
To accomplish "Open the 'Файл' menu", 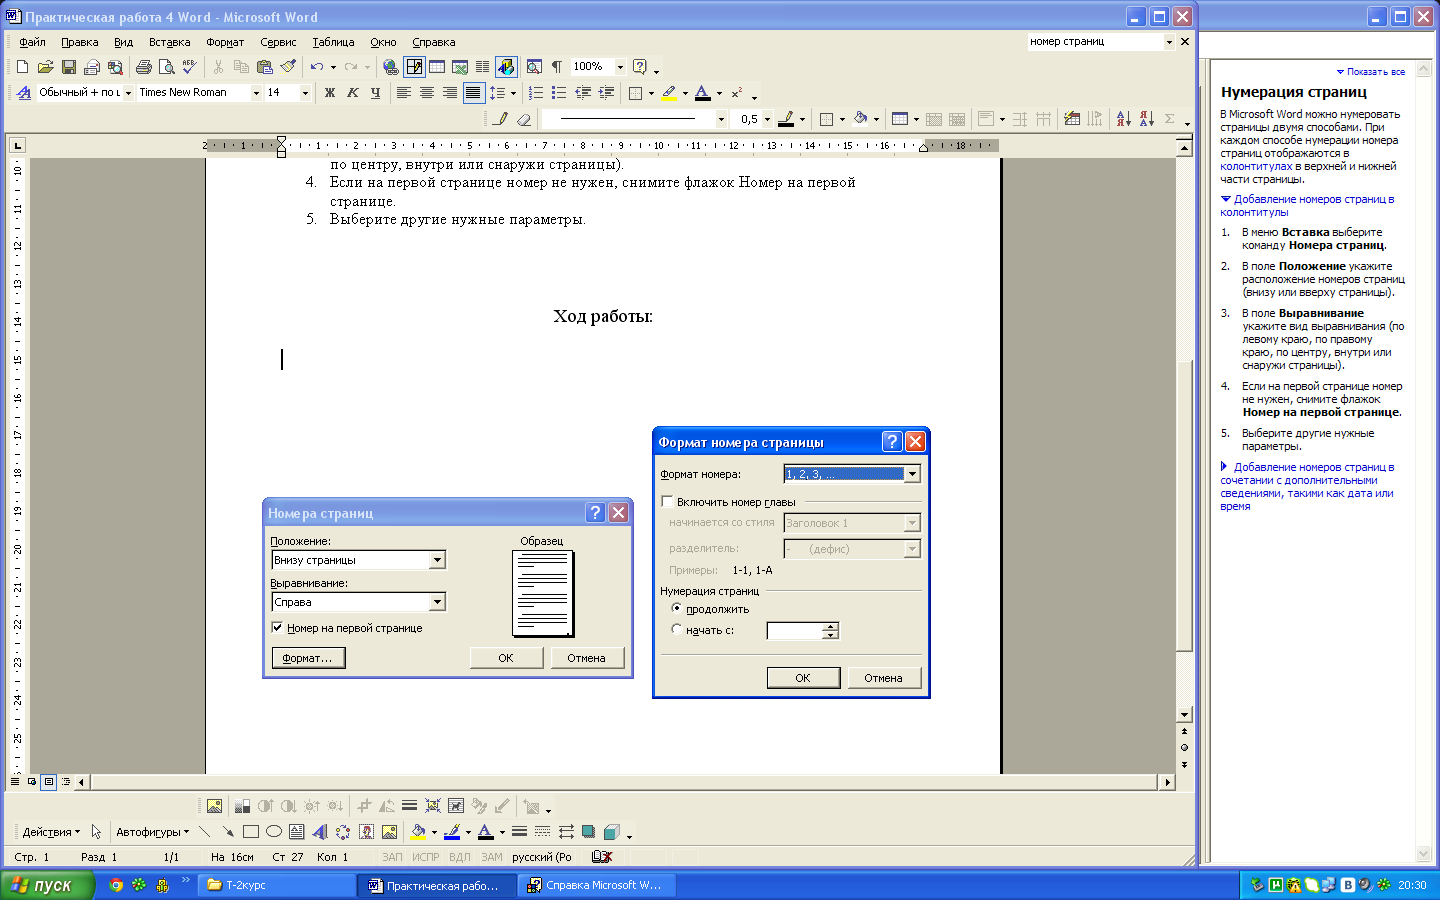I will [32, 42].
